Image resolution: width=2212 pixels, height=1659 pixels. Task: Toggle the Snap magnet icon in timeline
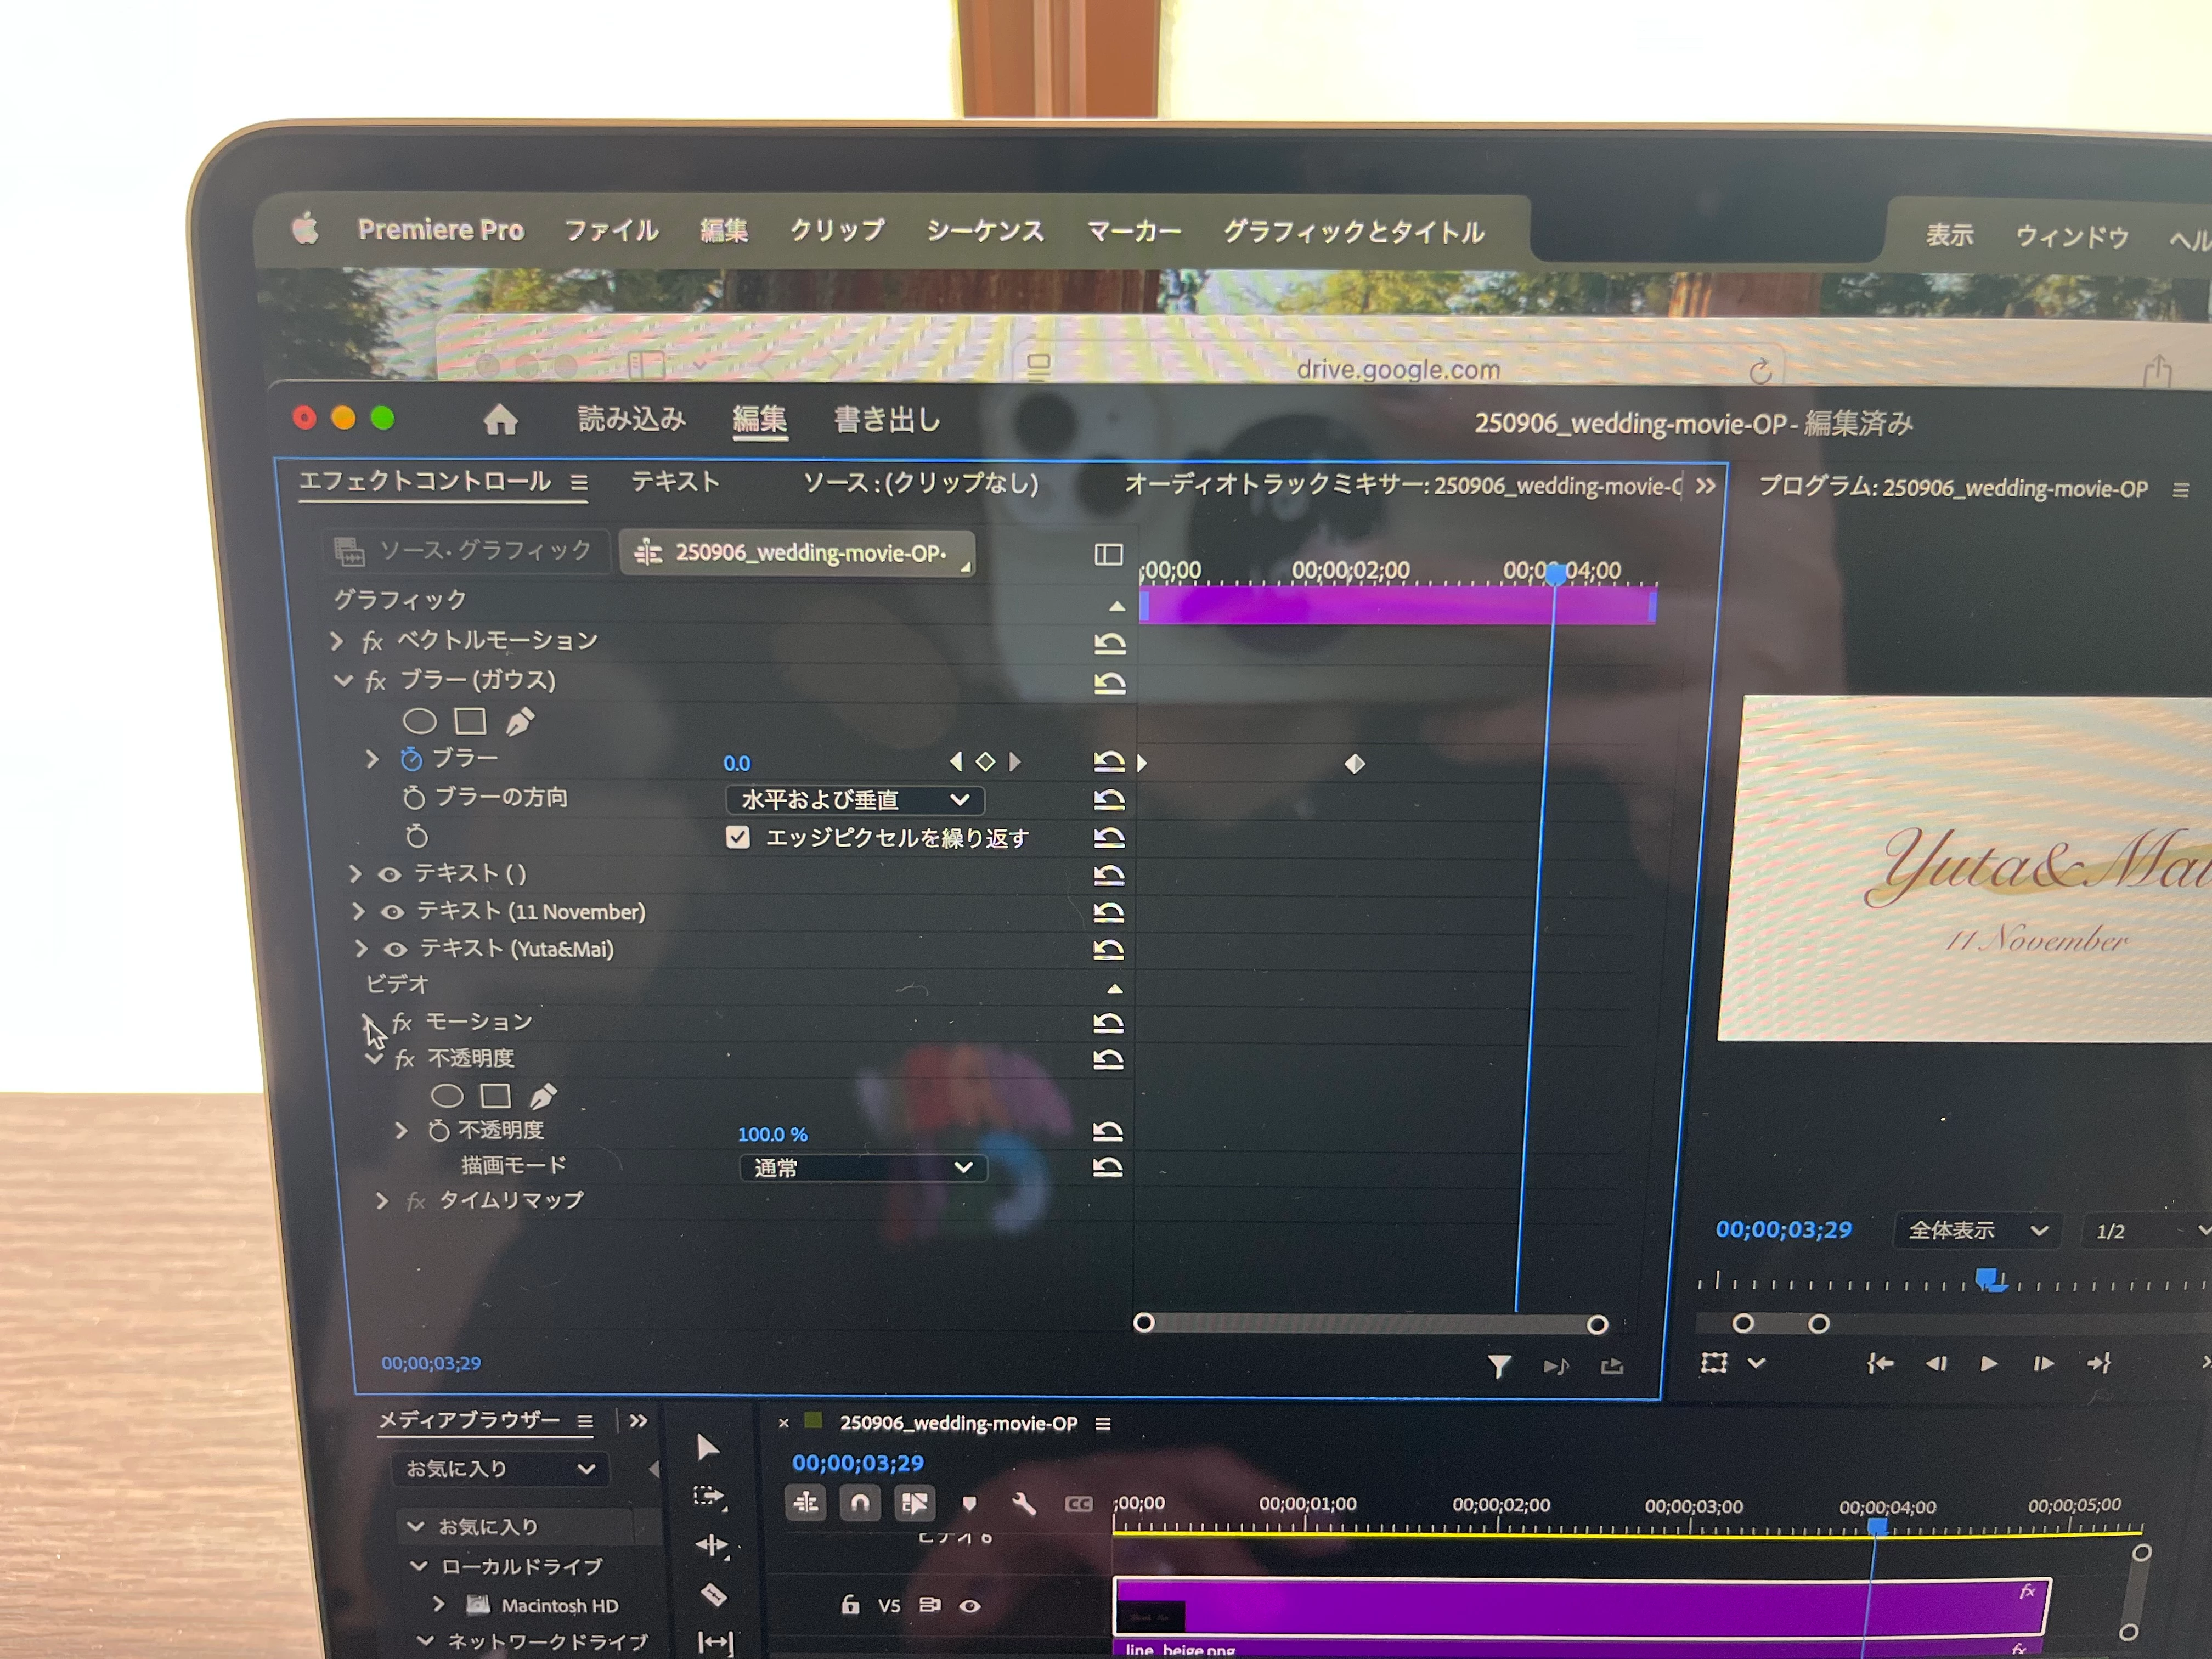pyautogui.click(x=860, y=1502)
